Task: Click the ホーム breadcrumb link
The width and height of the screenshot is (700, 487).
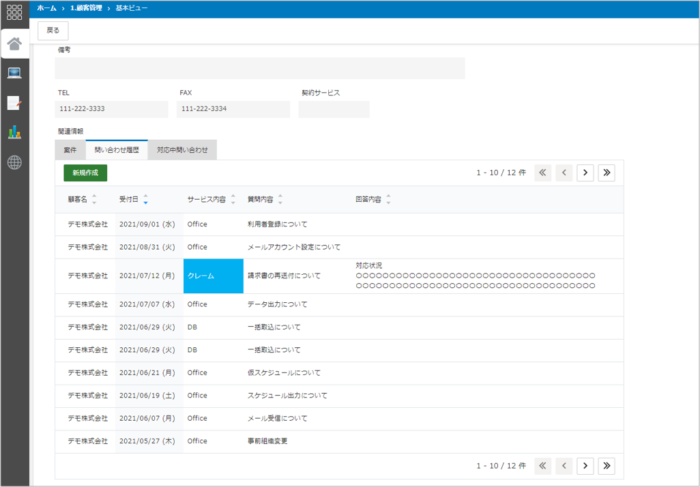Action: [47, 8]
